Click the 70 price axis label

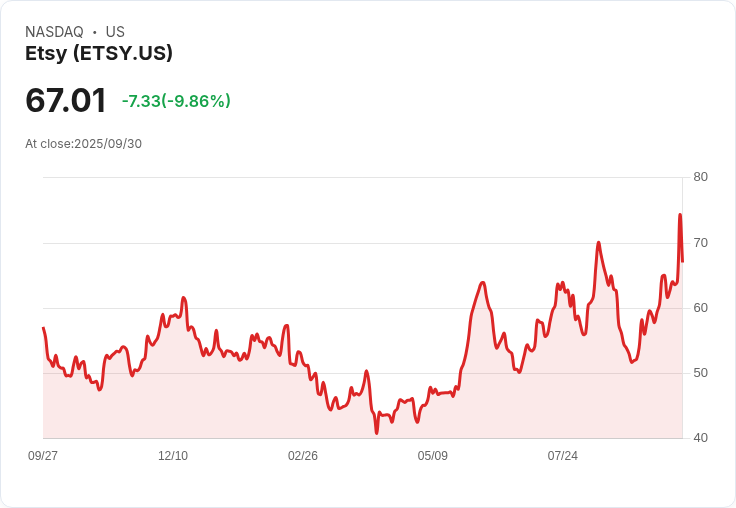point(700,243)
